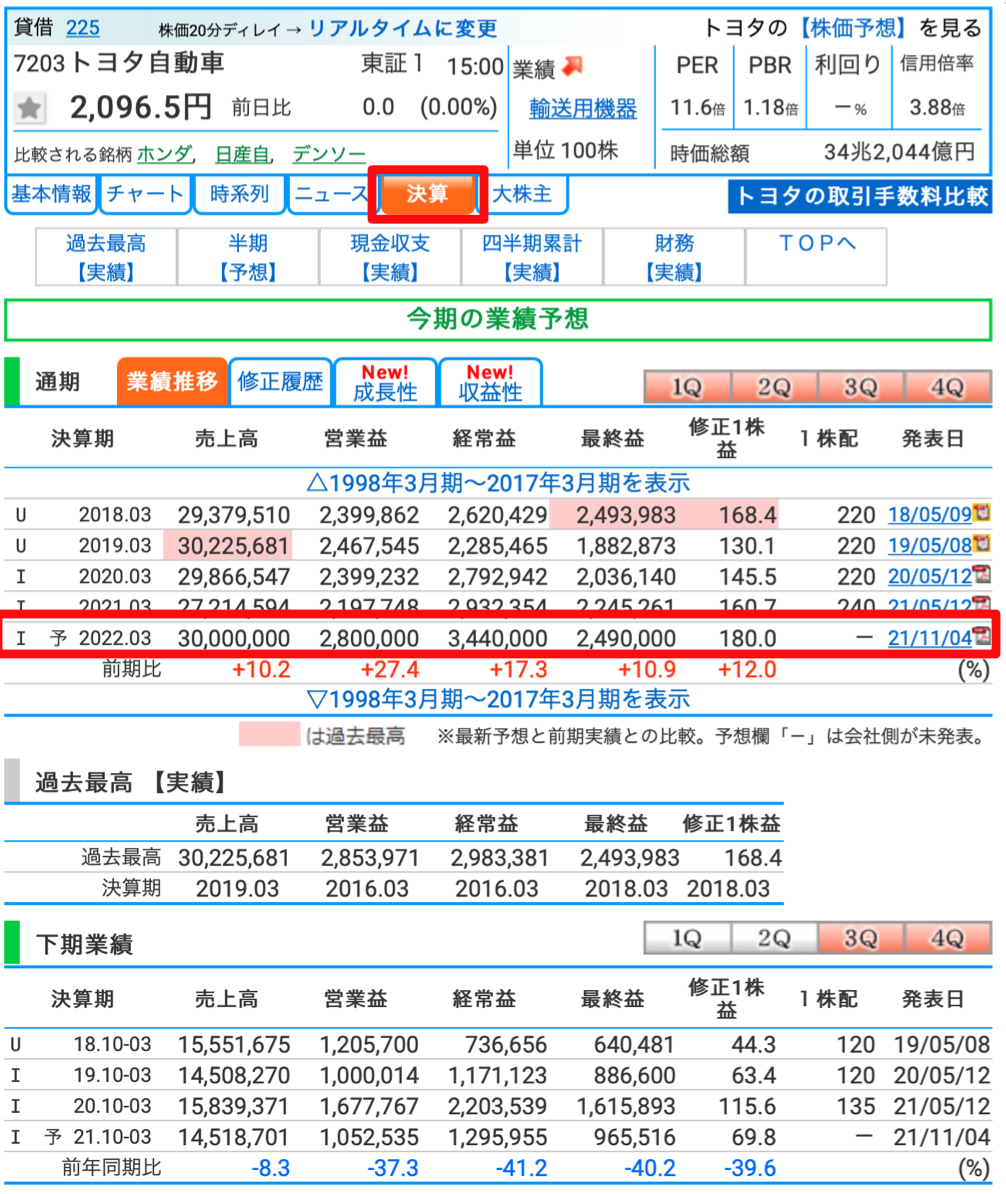Viewport: 1006px width, 1194px height.
Task: Jump to 半期【予想】 section
Action: pos(248,257)
